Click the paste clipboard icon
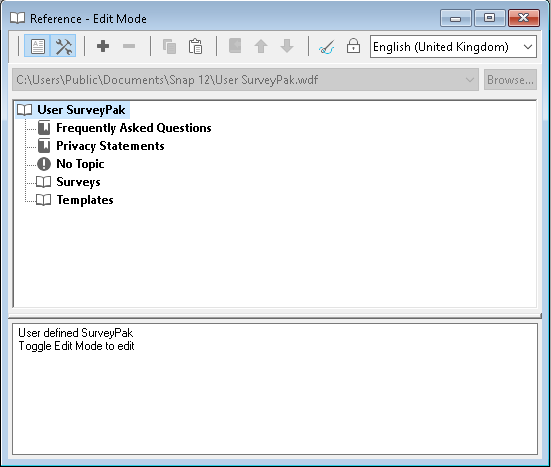551x467 pixels. point(195,46)
